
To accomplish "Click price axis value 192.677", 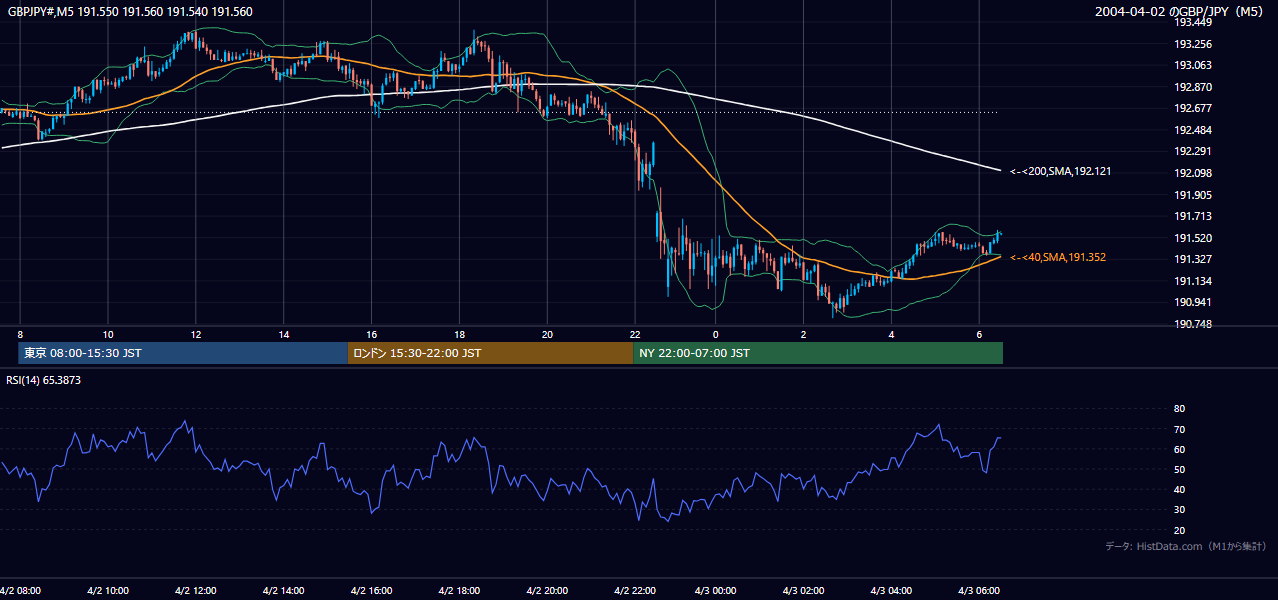I will point(1192,108).
